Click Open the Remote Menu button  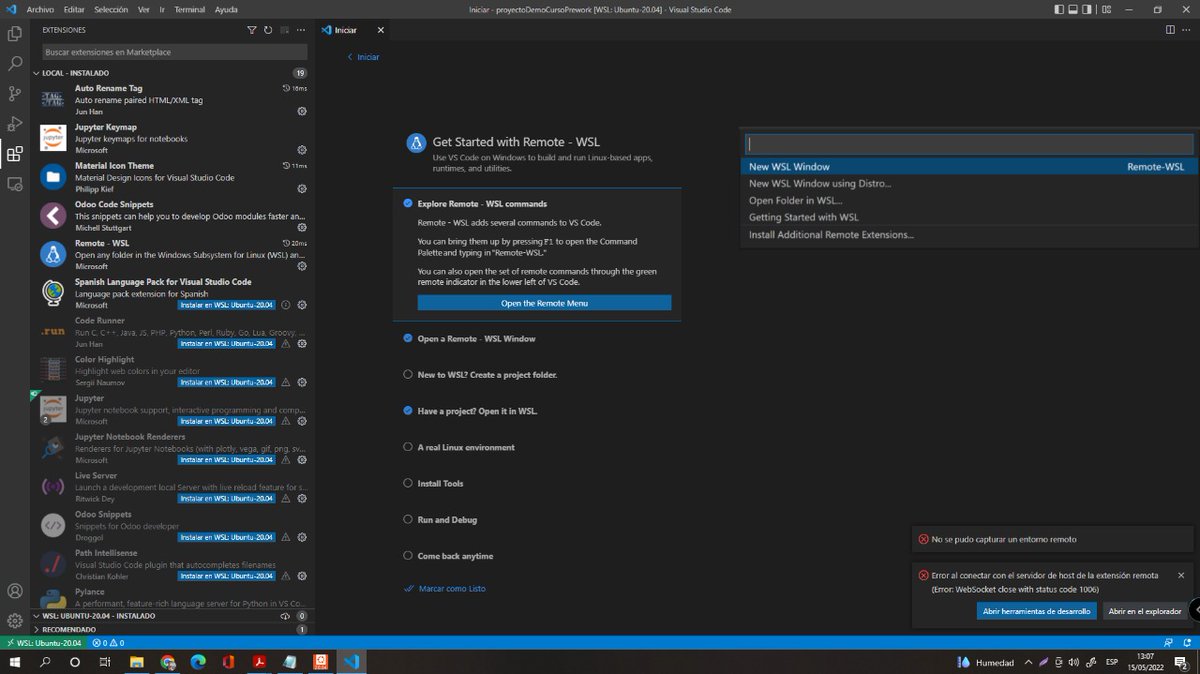pyautogui.click(x=544, y=303)
